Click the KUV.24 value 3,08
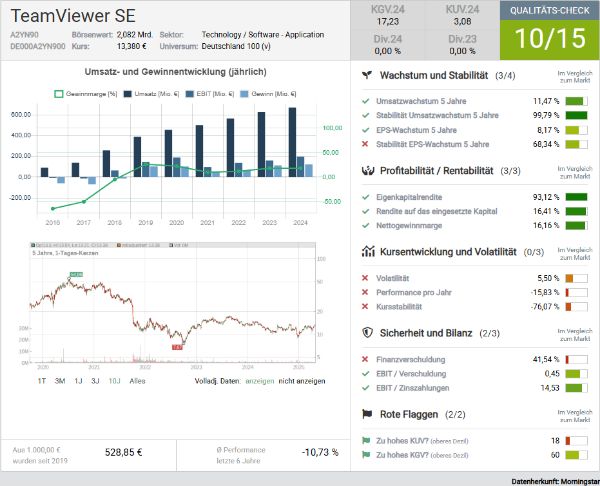This screenshot has height=486, width=600. 462,21
